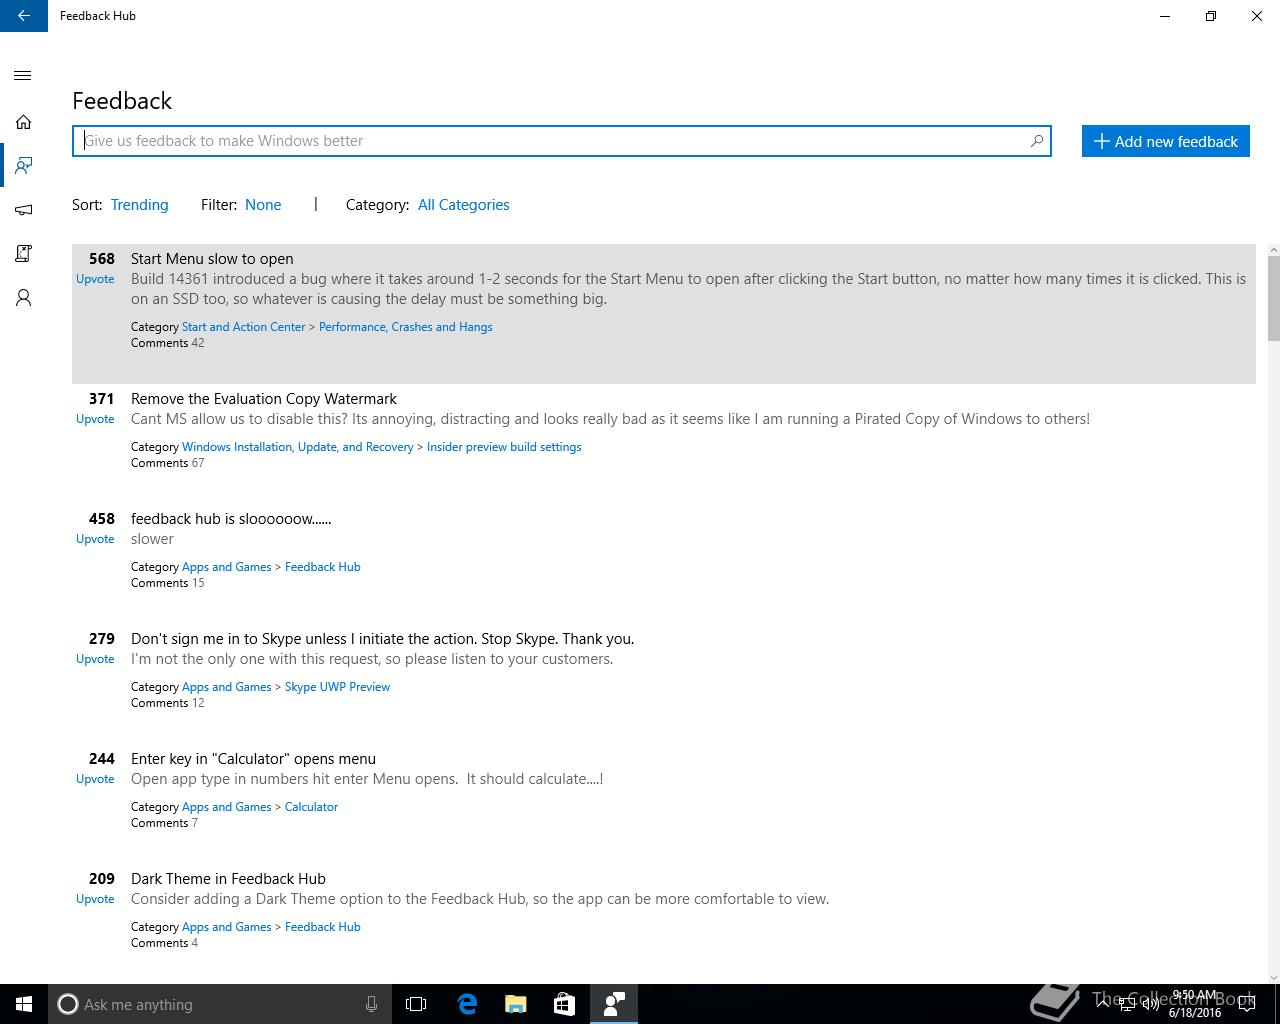This screenshot has width=1280, height=1024.
Task: Click 'Comments 67' on Watermark item
Action: [167, 463]
